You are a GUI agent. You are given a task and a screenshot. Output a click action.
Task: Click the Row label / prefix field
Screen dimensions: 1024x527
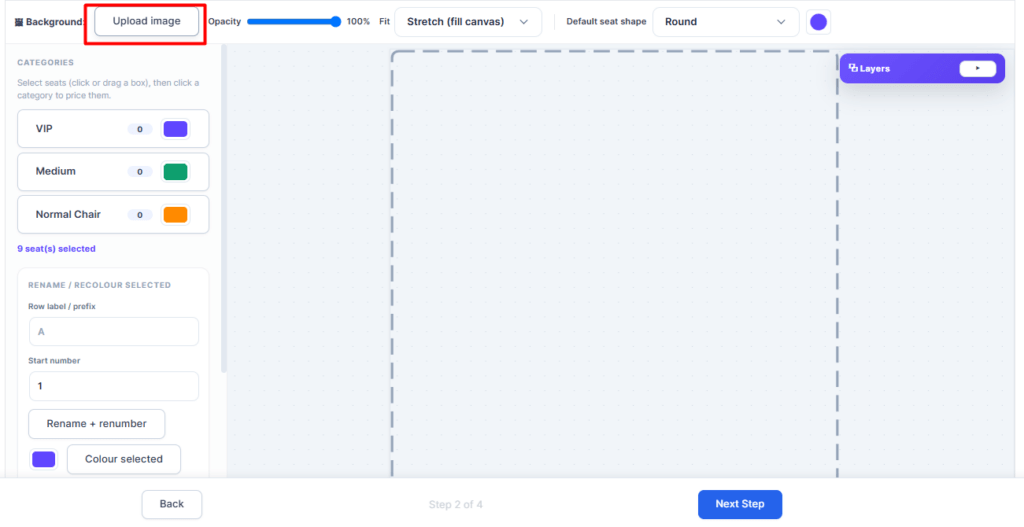[114, 332]
